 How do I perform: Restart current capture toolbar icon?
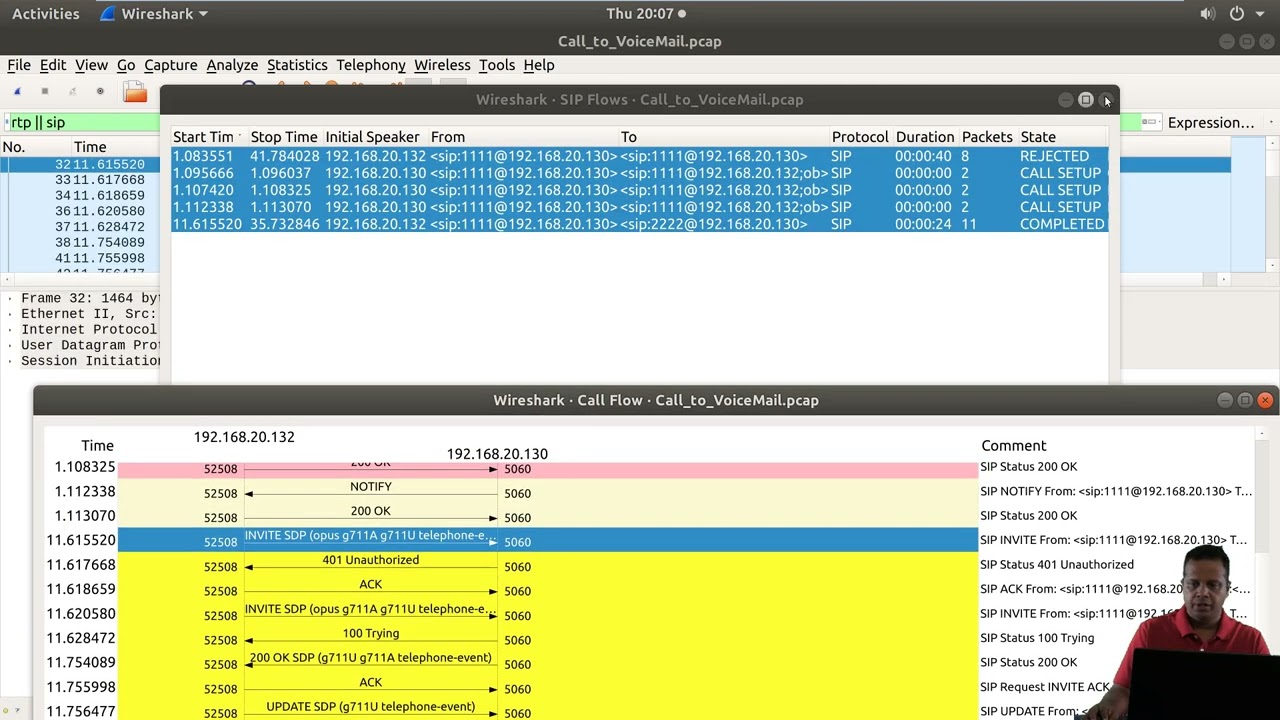[x=72, y=92]
